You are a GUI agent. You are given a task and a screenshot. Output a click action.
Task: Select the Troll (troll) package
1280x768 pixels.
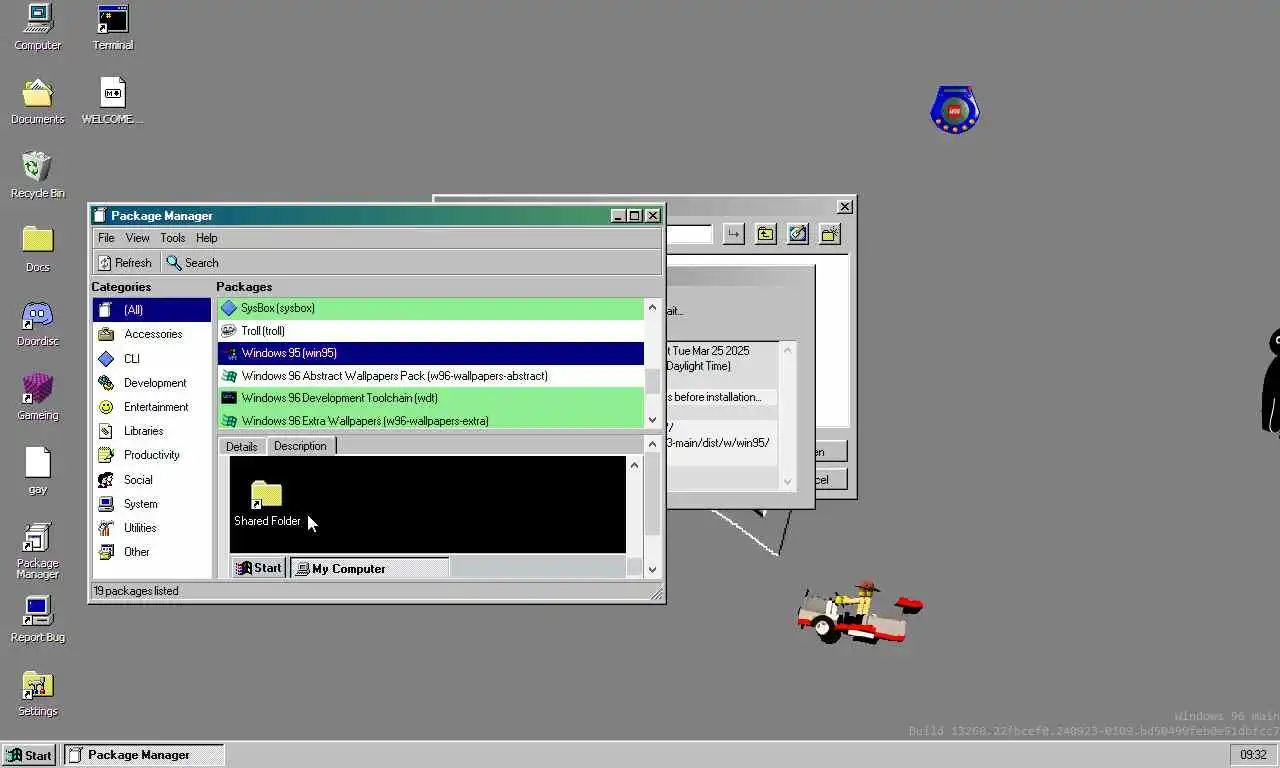click(431, 331)
